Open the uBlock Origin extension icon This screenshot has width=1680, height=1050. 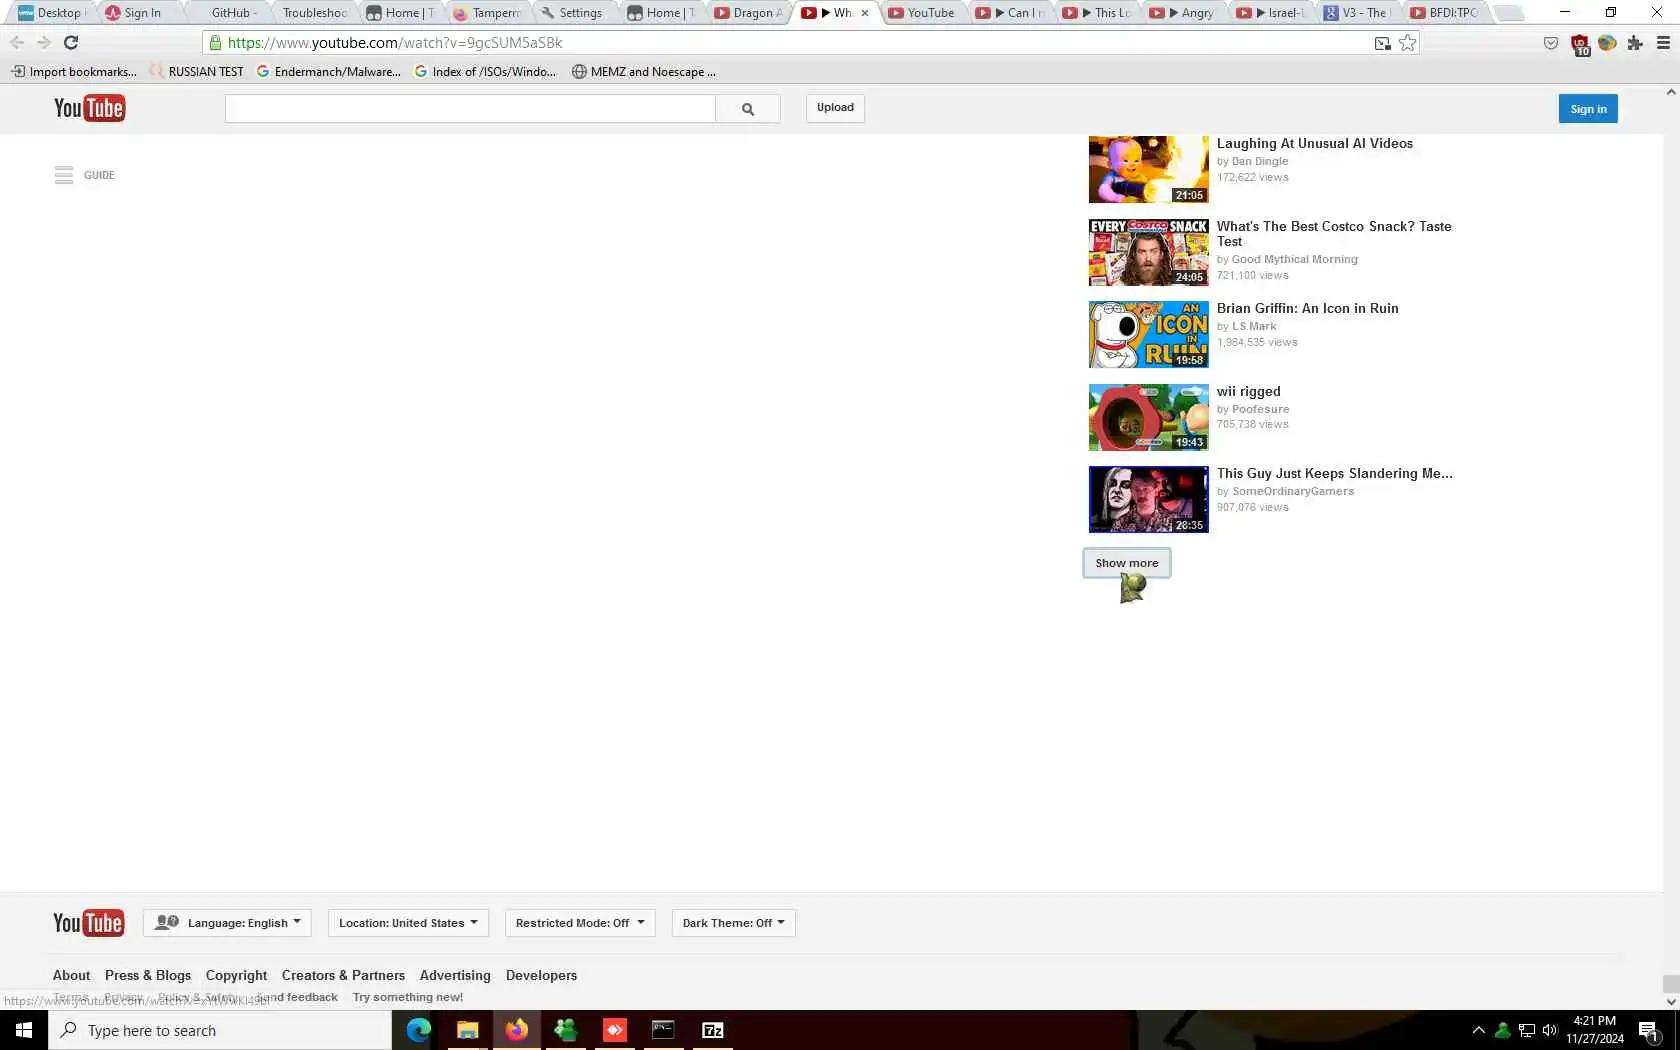point(1580,45)
